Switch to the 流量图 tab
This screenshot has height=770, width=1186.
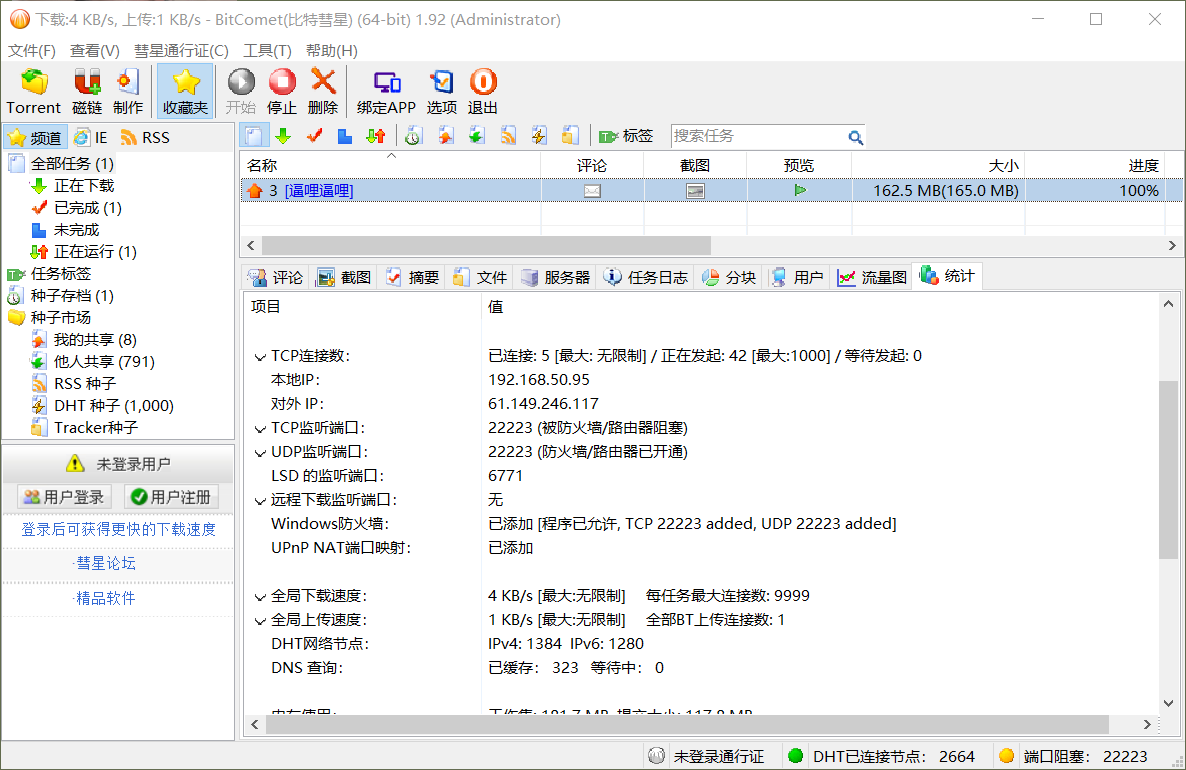872,278
